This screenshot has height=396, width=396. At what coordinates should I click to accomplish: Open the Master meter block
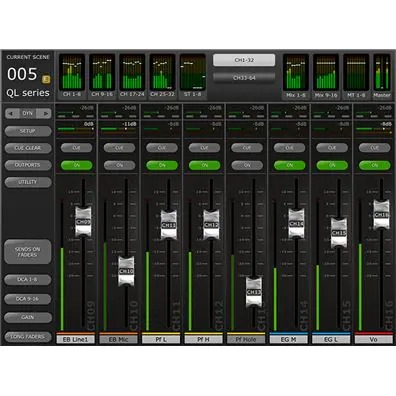pyautogui.click(x=382, y=76)
